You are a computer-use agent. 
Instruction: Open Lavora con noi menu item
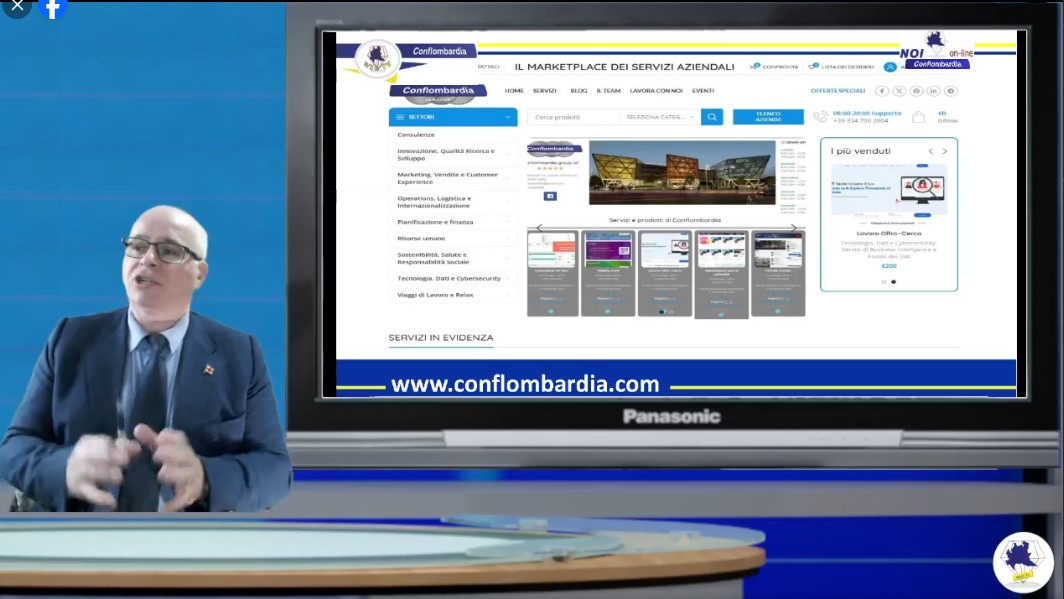pos(656,91)
